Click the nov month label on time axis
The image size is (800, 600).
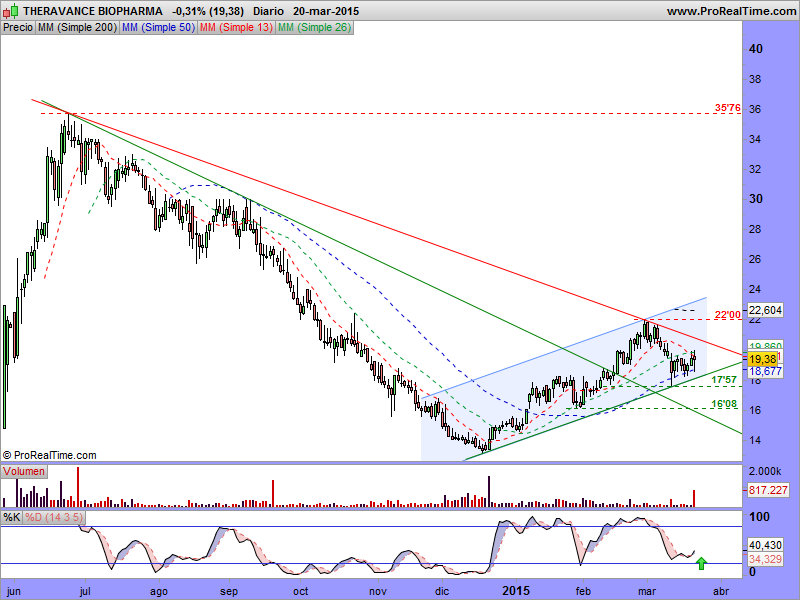378,591
